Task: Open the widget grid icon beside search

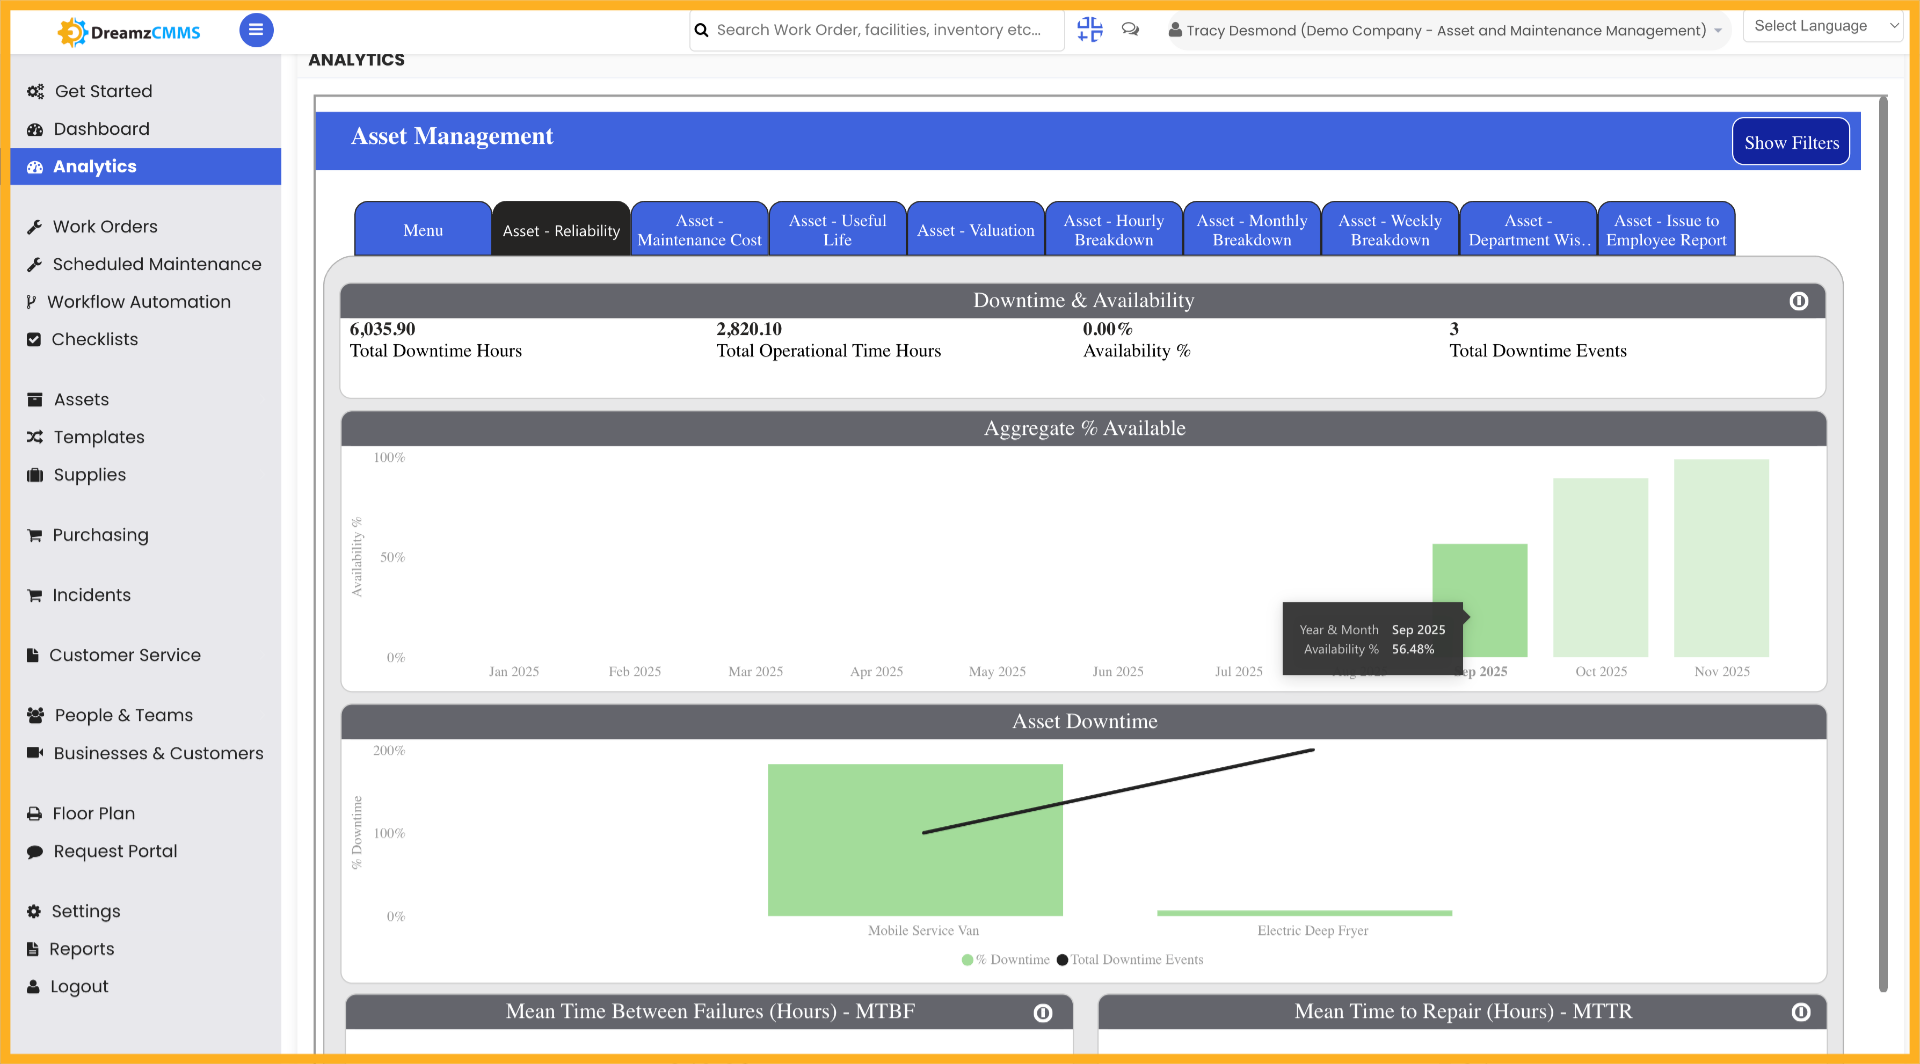Action: pos(1089,30)
